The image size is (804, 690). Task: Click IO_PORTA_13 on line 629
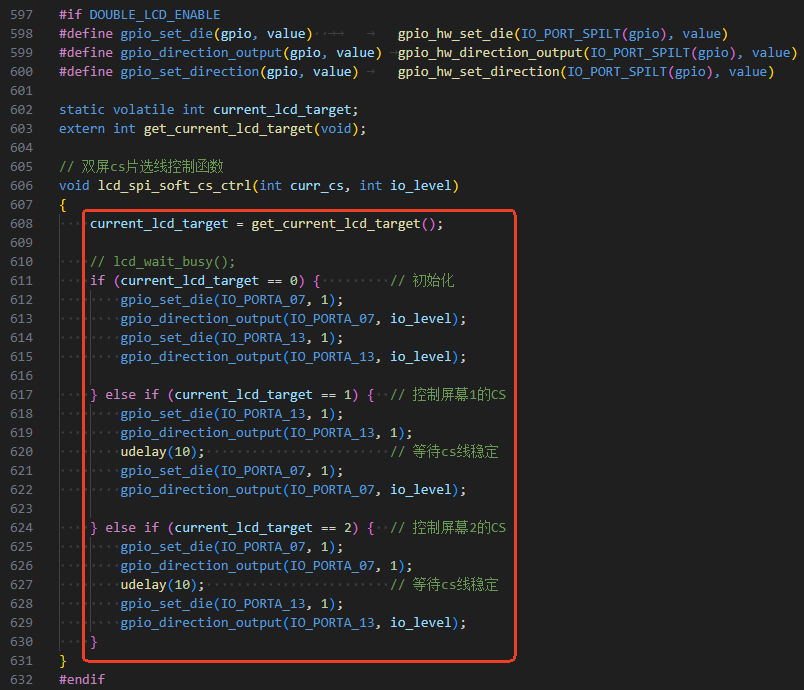point(332,623)
